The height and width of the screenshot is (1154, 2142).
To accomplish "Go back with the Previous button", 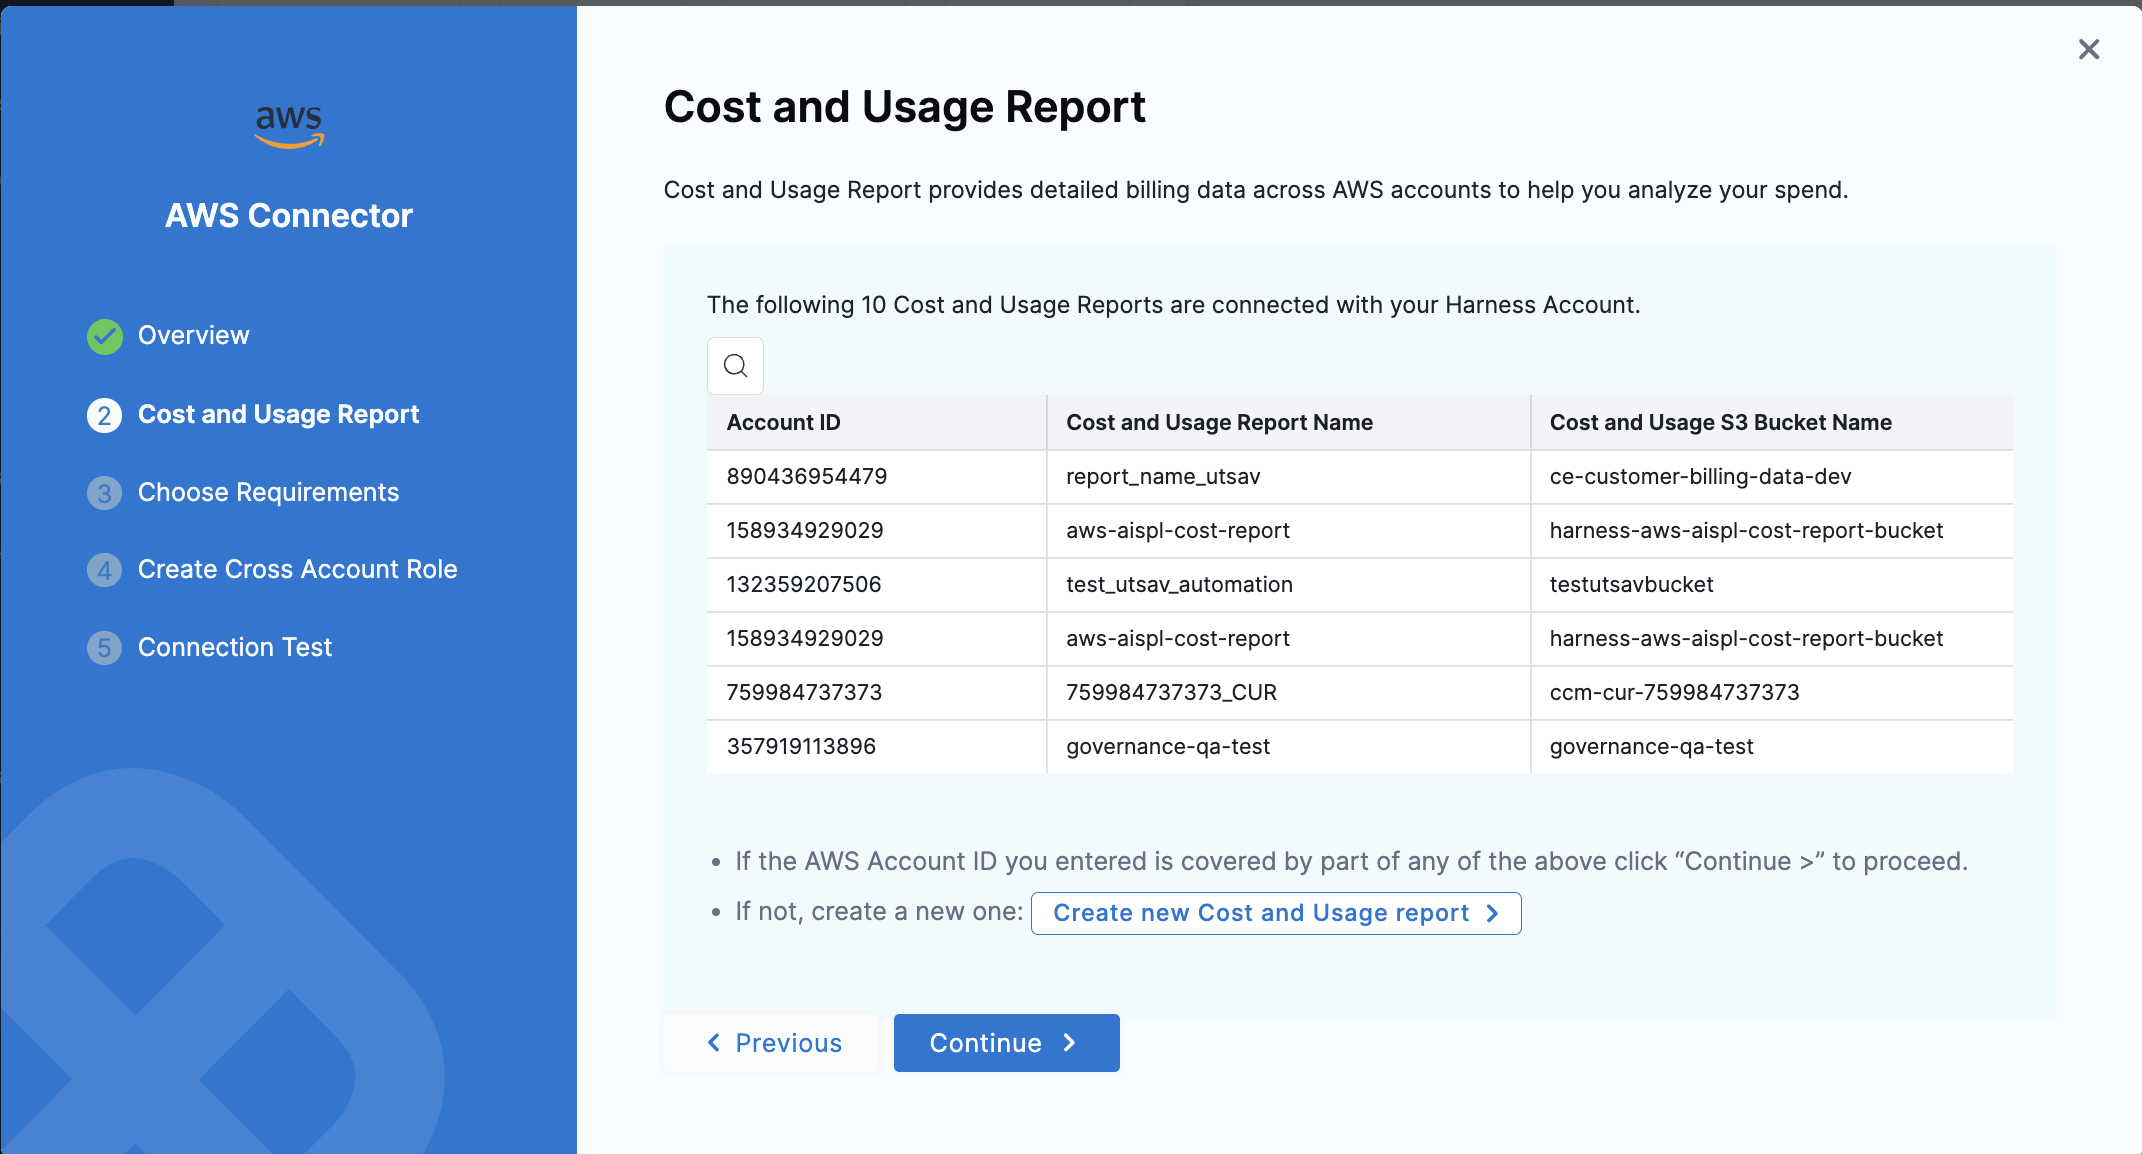I will pyautogui.click(x=771, y=1043).
